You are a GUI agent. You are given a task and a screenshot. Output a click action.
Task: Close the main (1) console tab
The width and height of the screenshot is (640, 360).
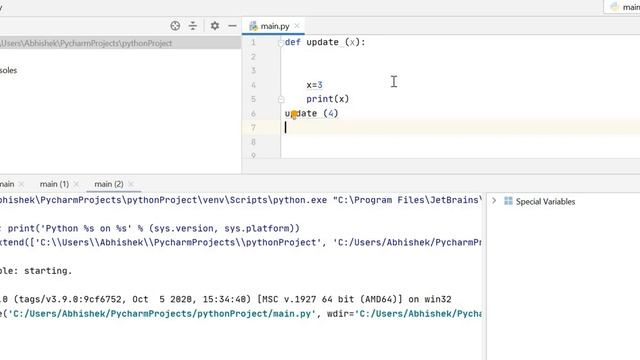(x=76, y=184)
